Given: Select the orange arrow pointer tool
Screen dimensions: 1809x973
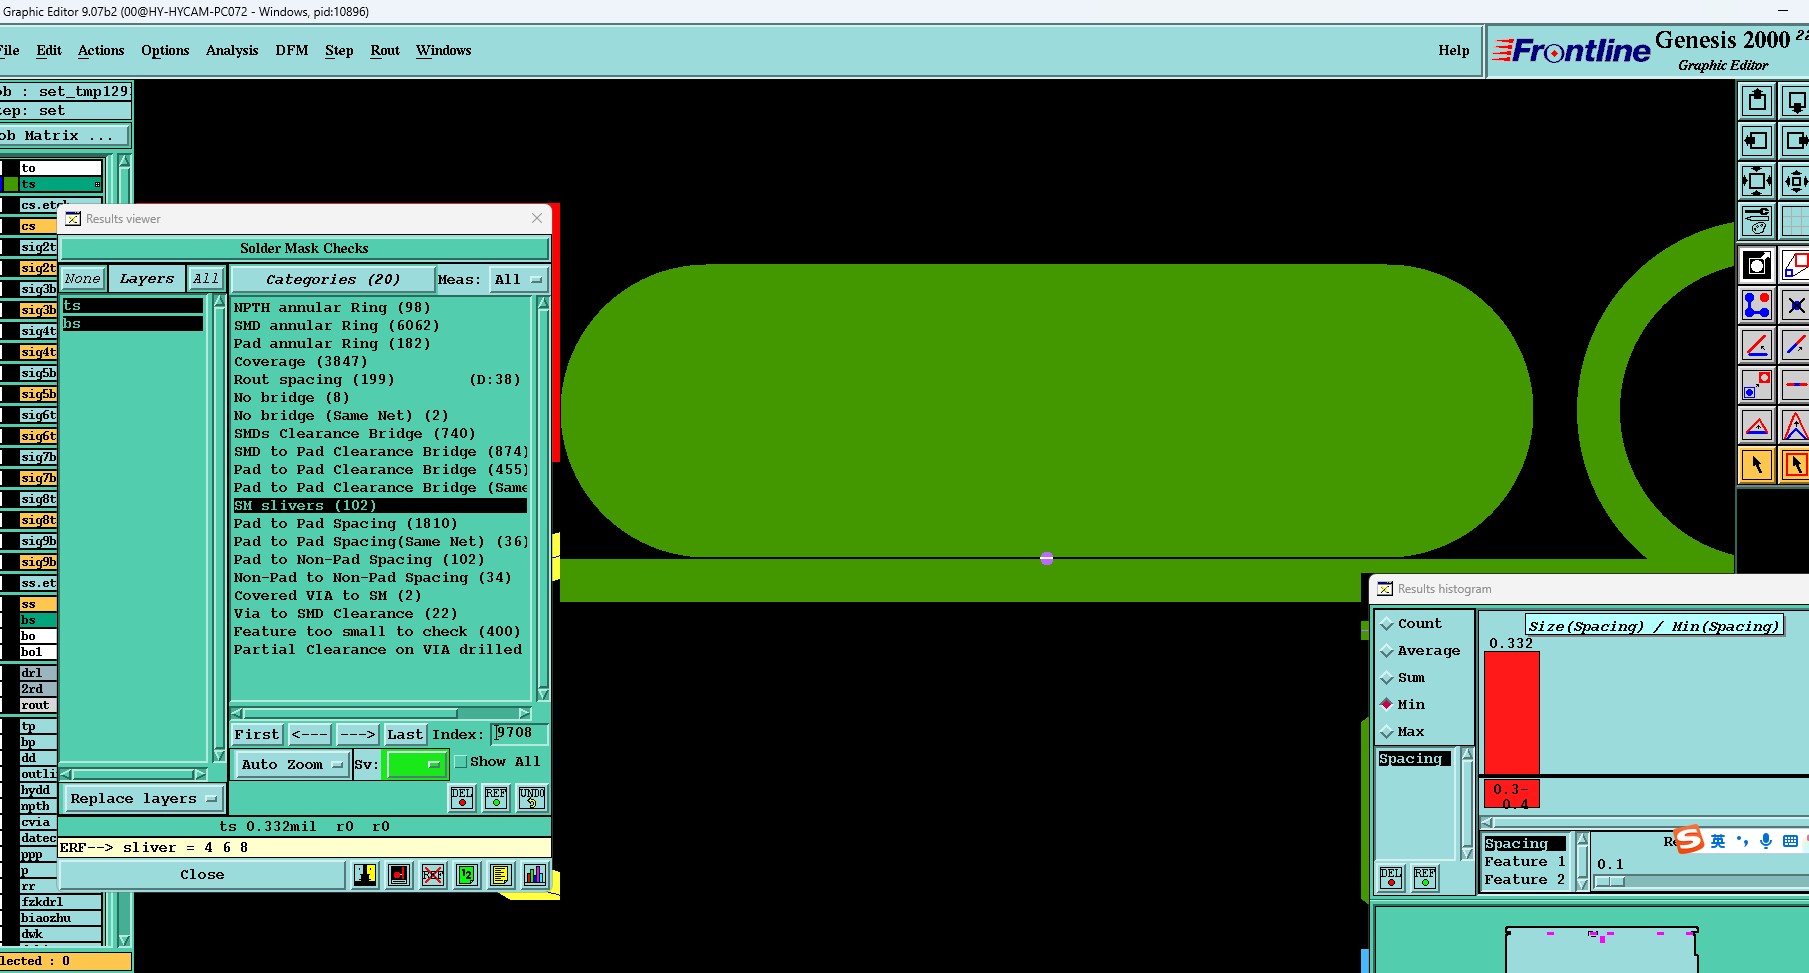Looking at the screenshot, I should click(x=1757, y=465).
